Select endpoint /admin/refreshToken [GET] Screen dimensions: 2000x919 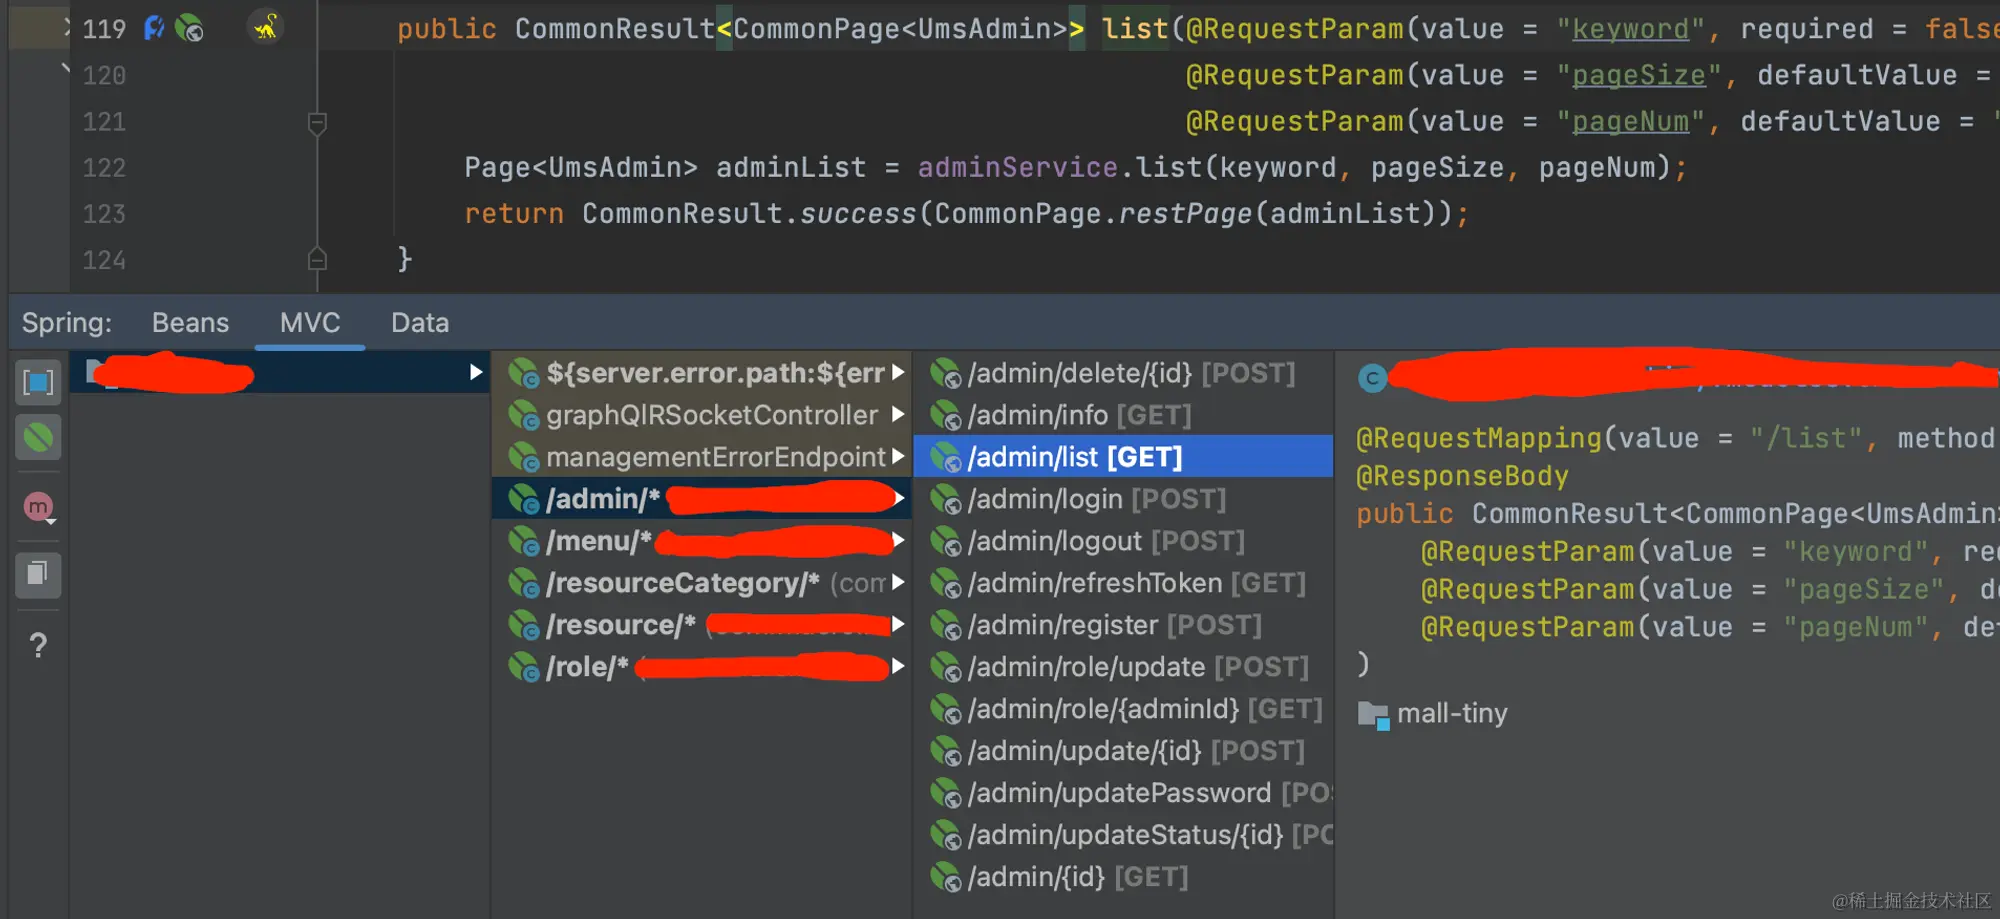[x=1123, y=583]
